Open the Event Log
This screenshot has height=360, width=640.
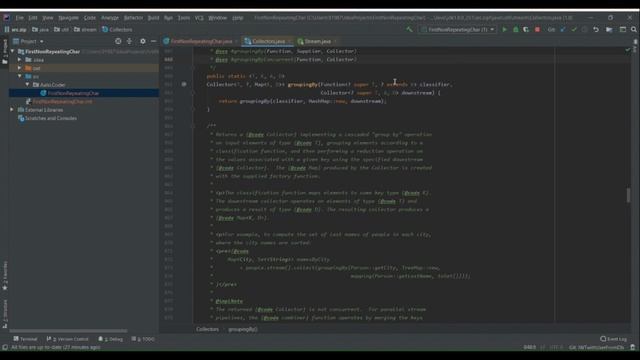613,339
